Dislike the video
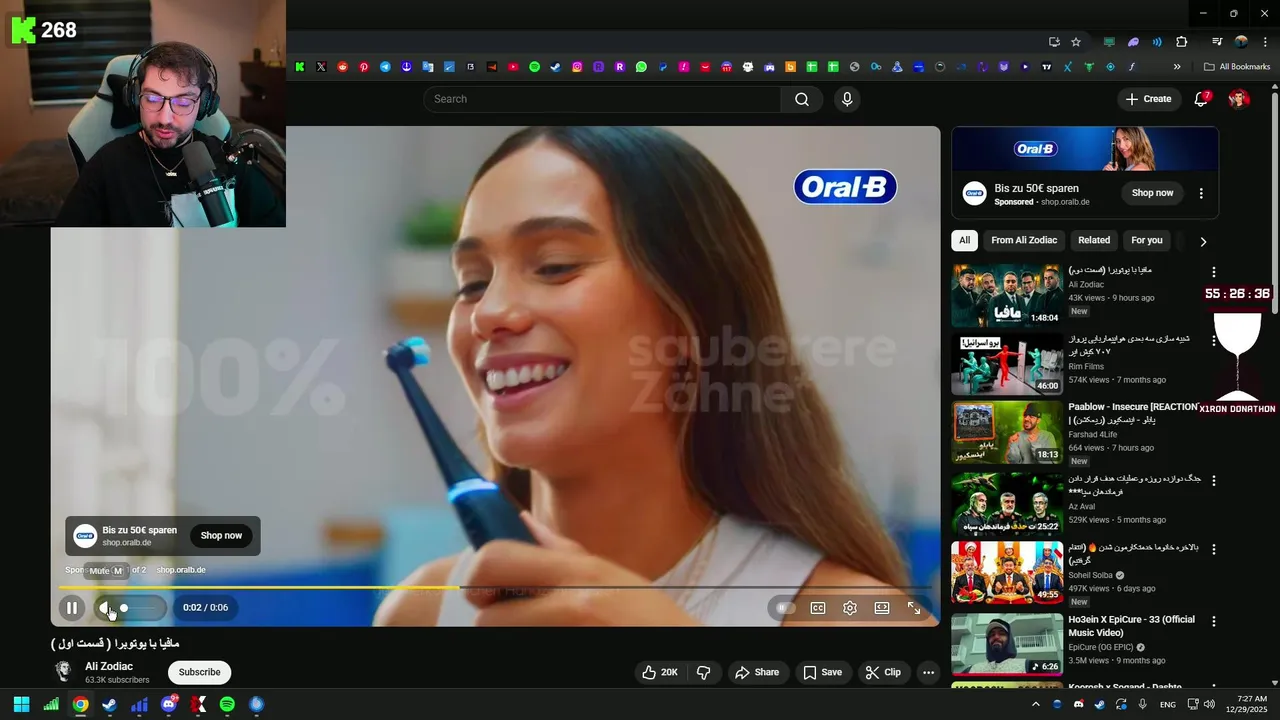This screenshot has width=1280, height=720. point(704,672)
